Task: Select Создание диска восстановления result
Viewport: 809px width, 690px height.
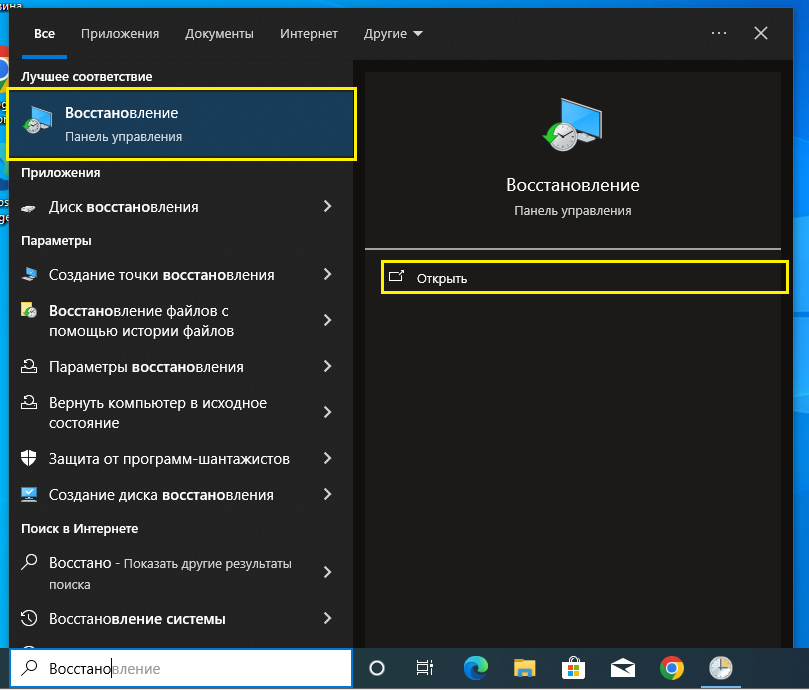Action: click(x=181, y=494)
